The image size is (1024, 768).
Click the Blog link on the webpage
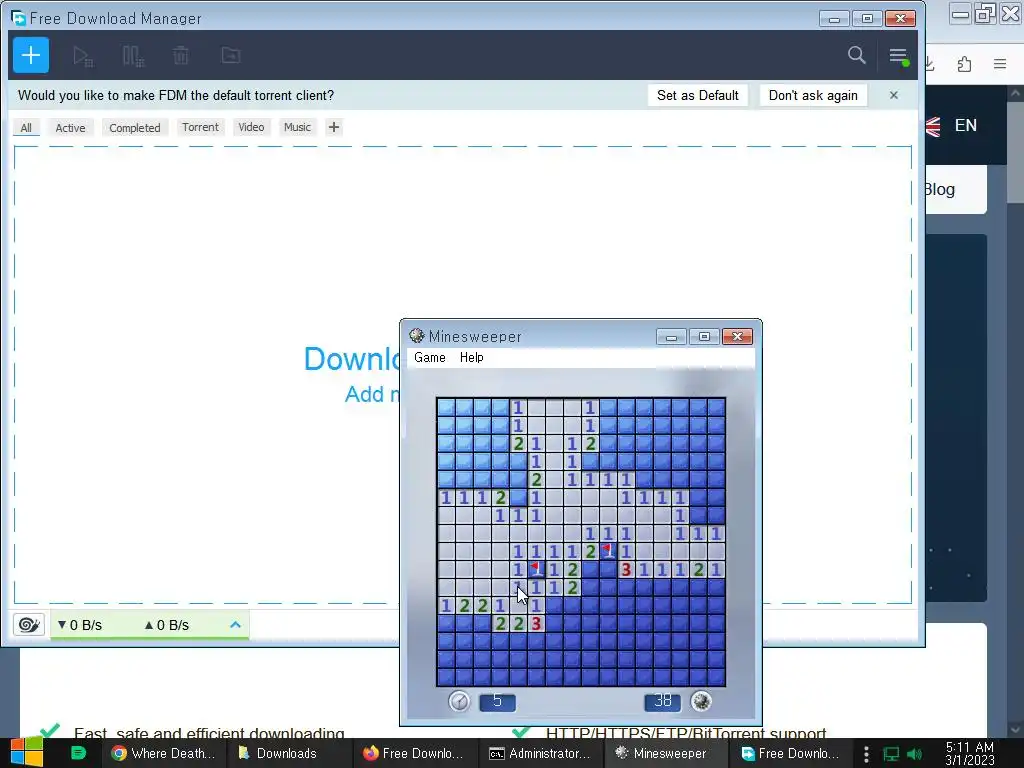[x=939, y=189]
